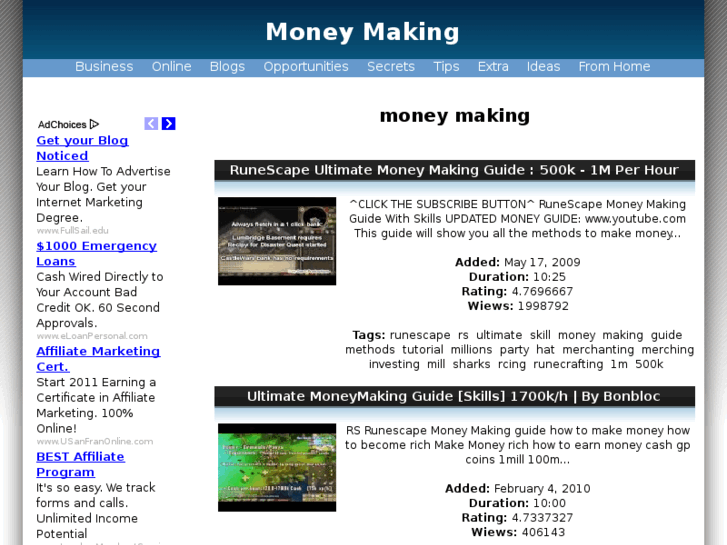Click the 'Tags: runescape rs ultimate' line
727x545 pixels.
[517, 335]
